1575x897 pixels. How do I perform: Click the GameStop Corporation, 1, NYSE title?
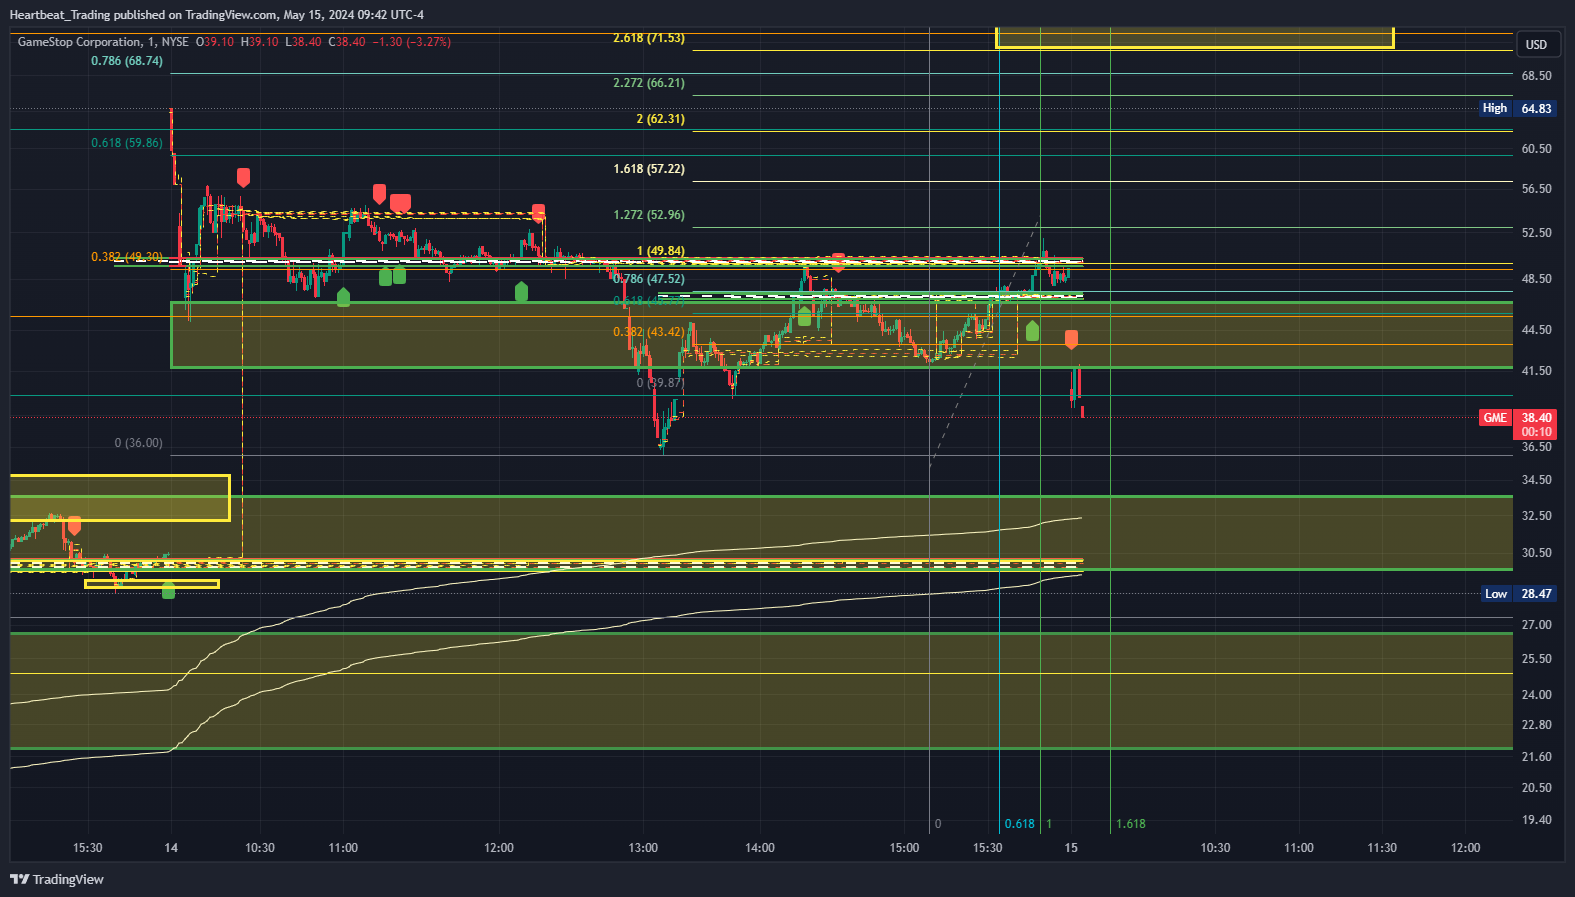103,42
